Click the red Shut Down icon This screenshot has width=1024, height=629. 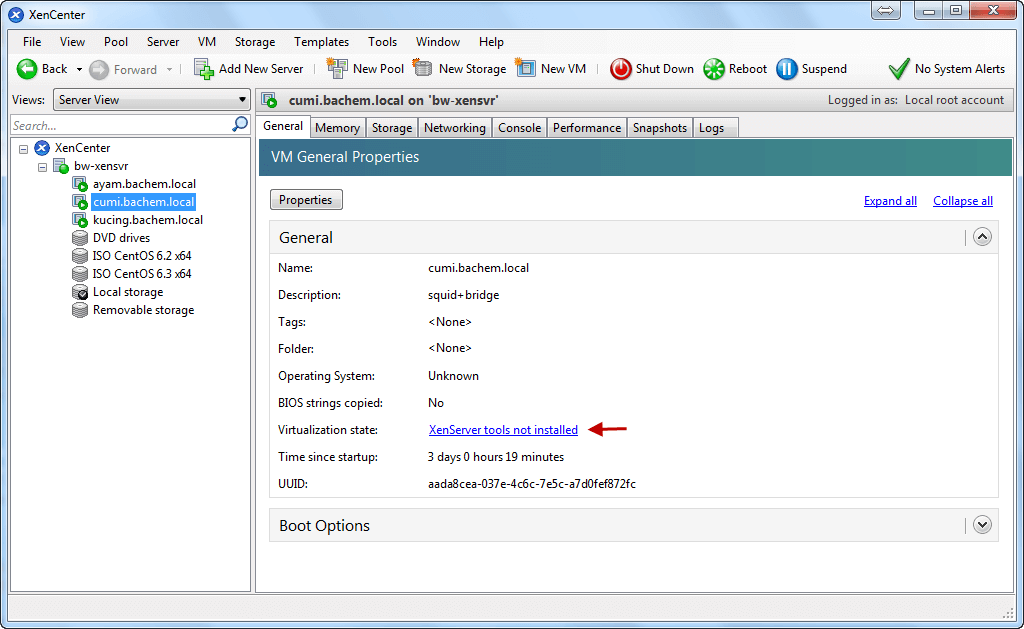(x=620, y=69)
